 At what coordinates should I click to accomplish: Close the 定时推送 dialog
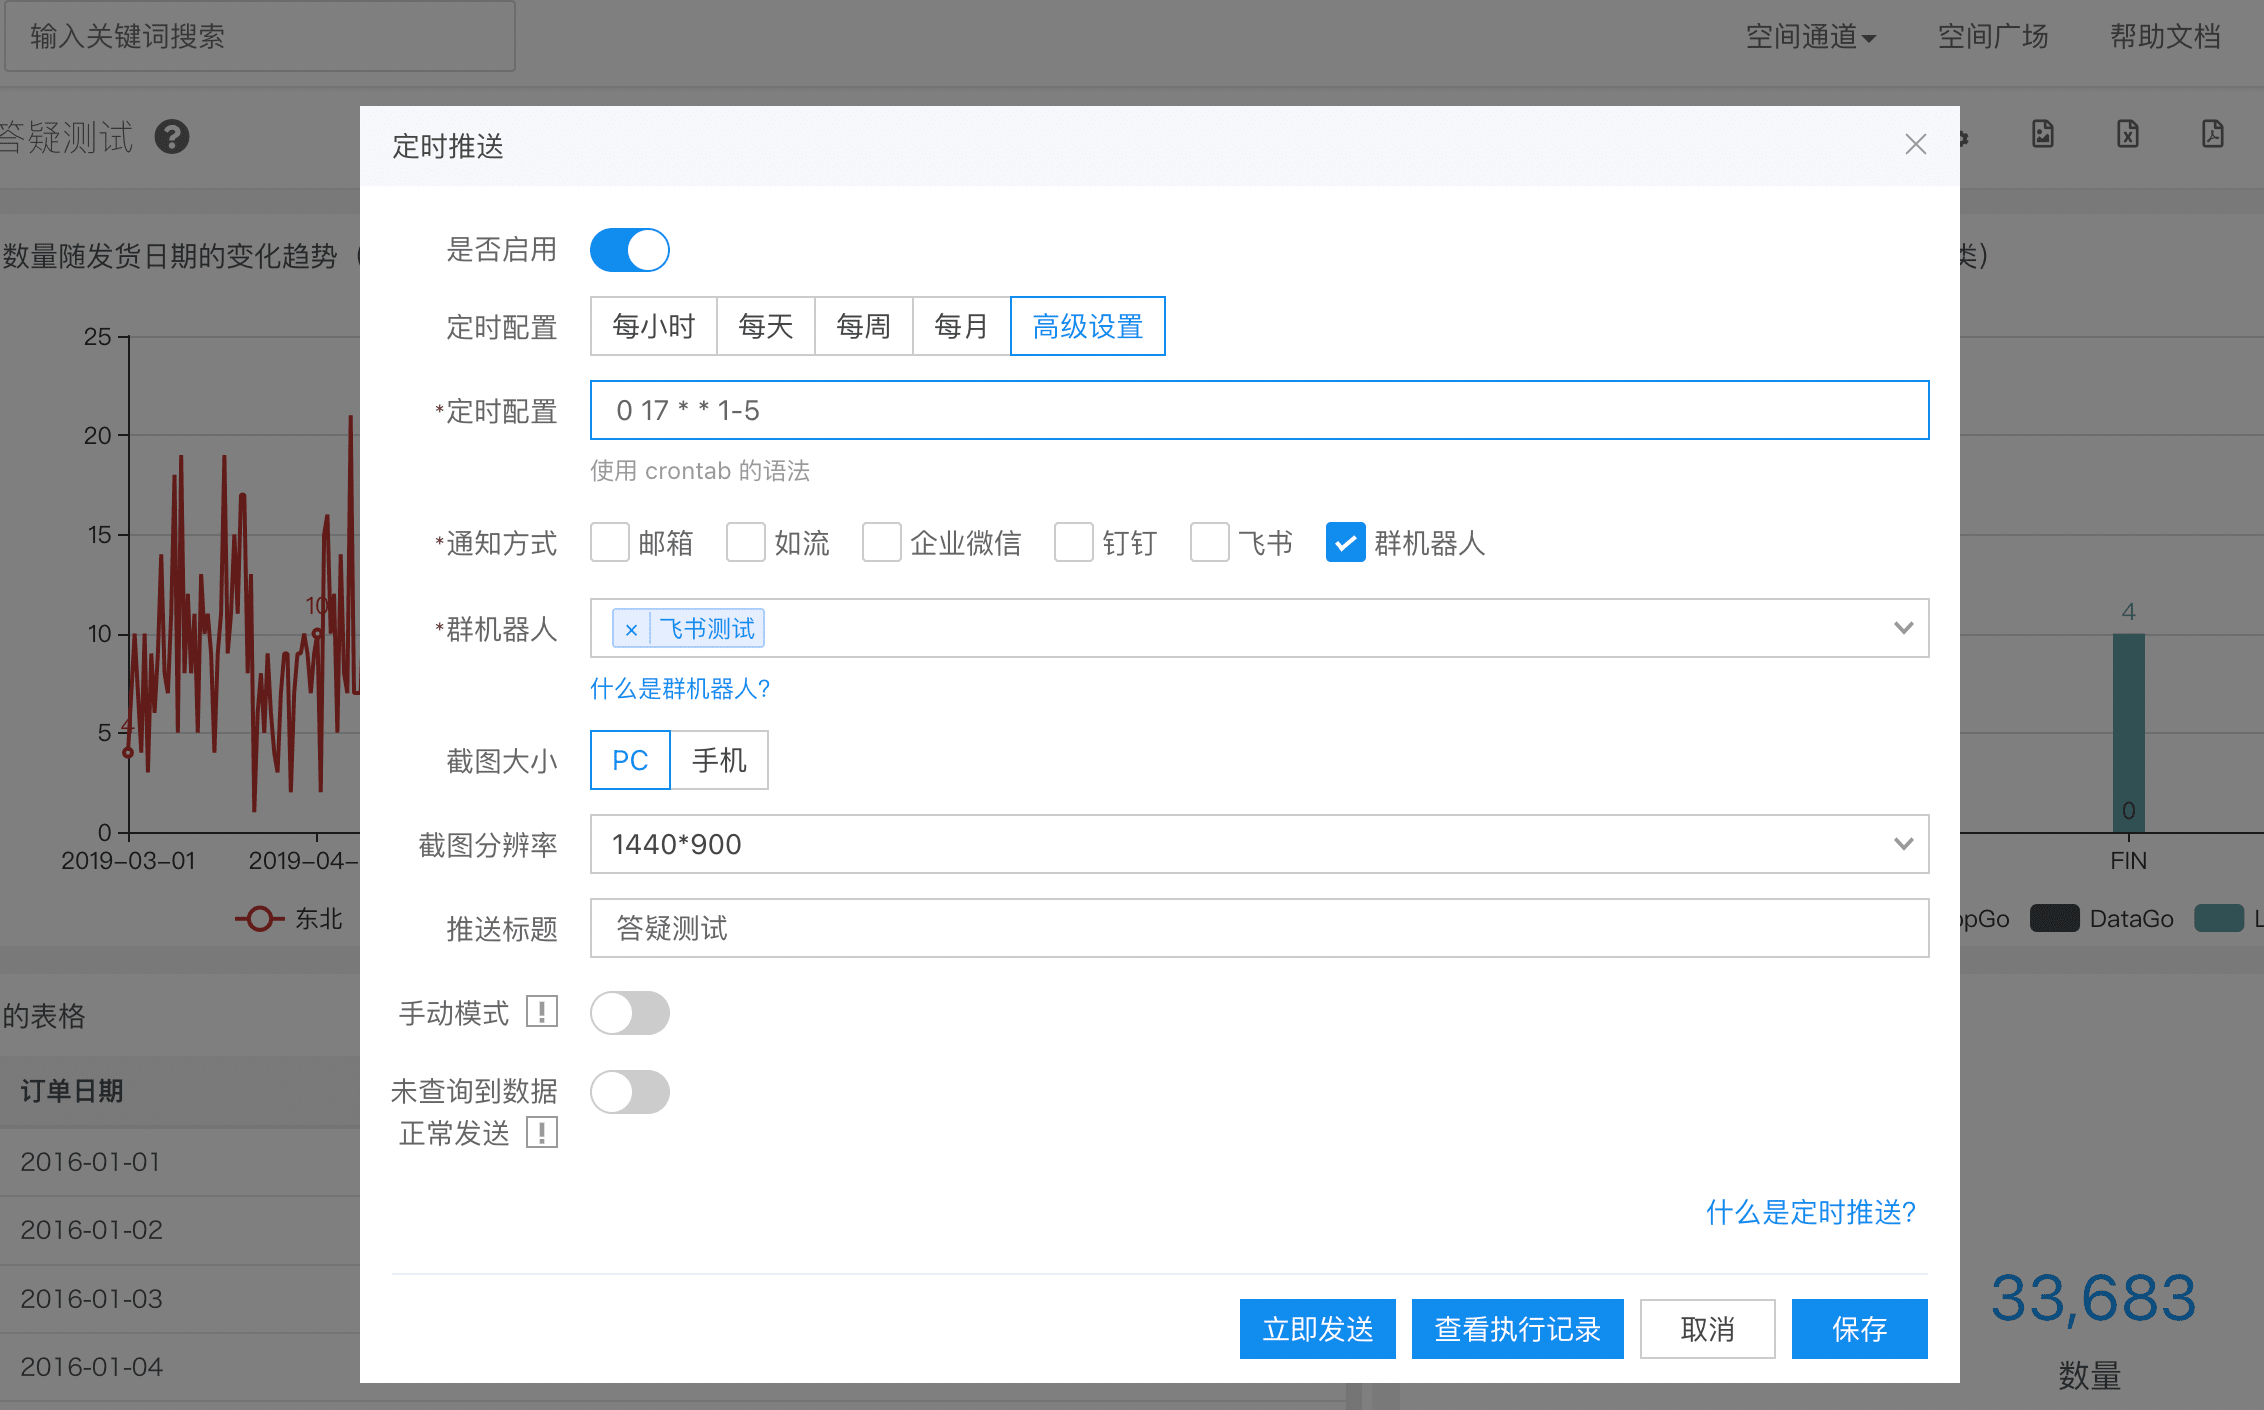click(x=1915, y=145)
